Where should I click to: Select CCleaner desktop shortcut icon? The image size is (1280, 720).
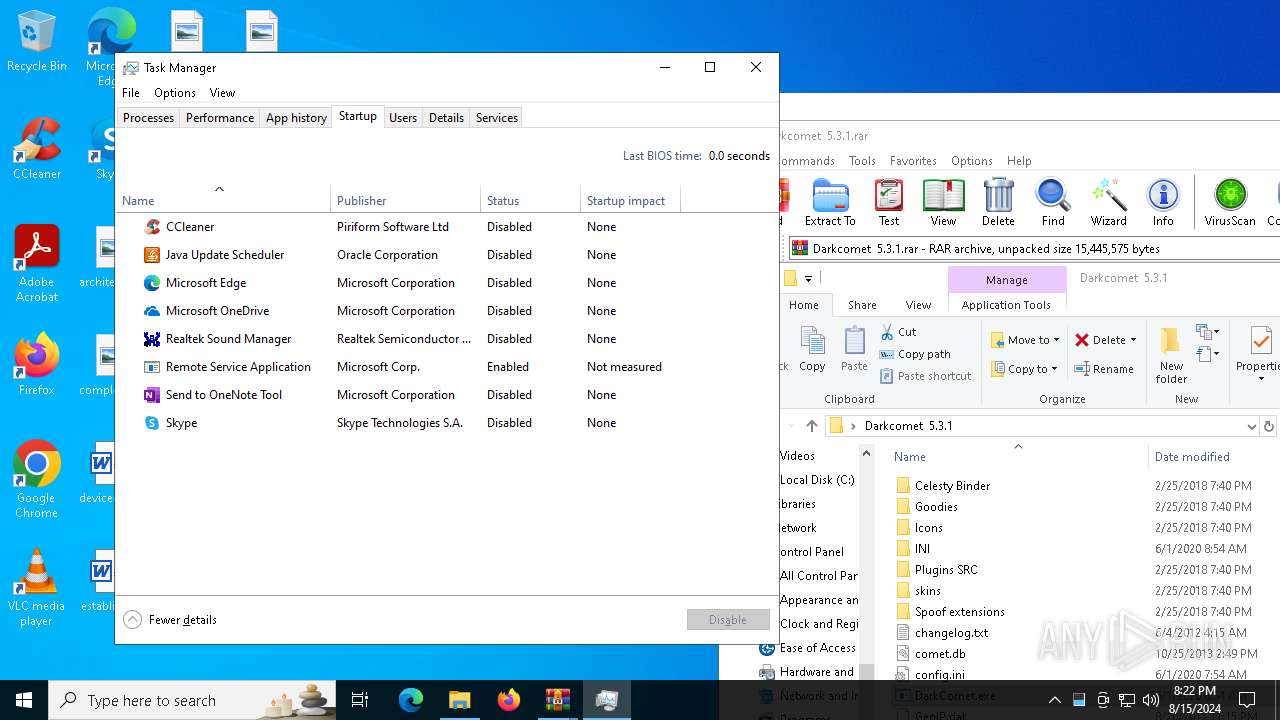36,148
